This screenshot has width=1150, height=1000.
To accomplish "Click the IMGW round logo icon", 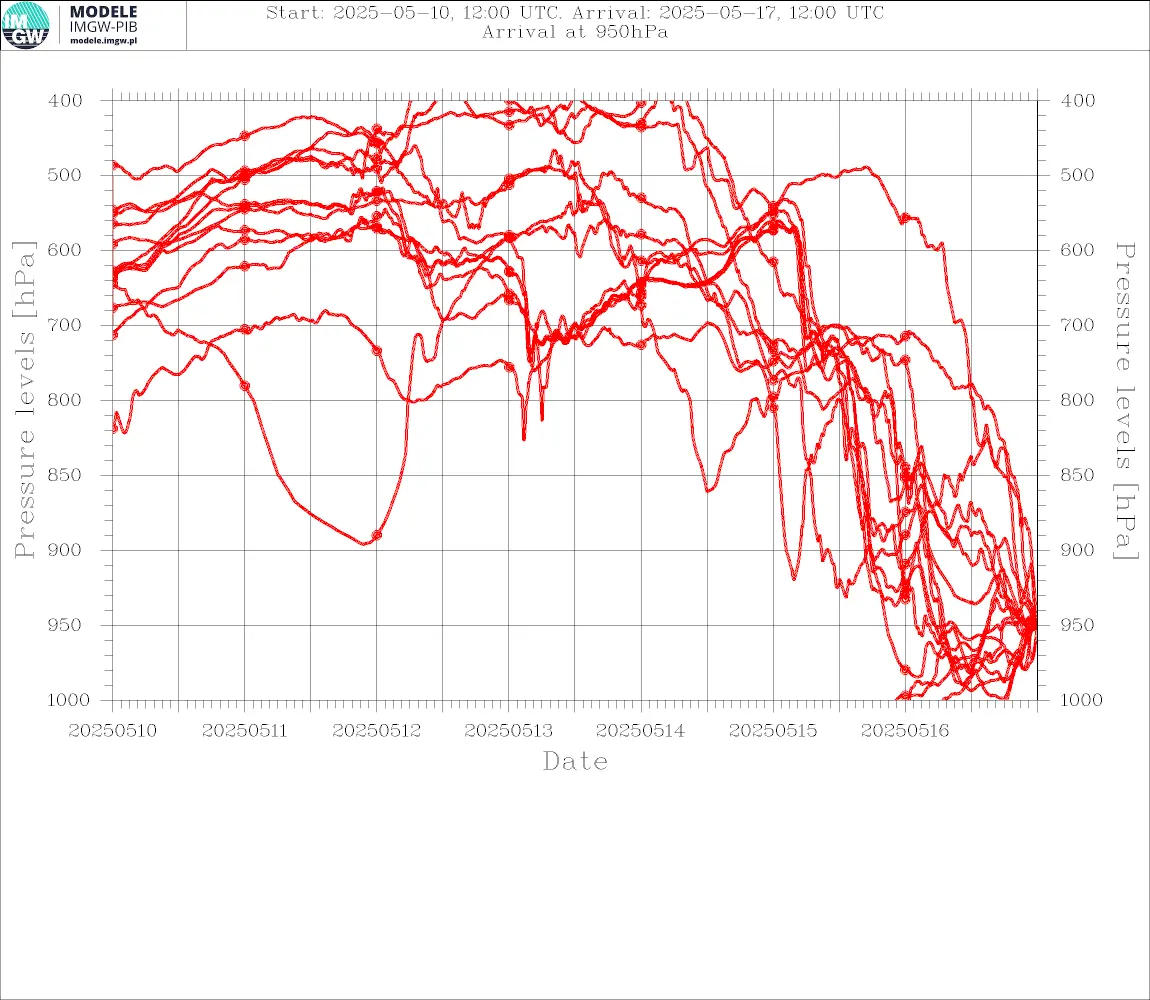I will pos(26,26).
